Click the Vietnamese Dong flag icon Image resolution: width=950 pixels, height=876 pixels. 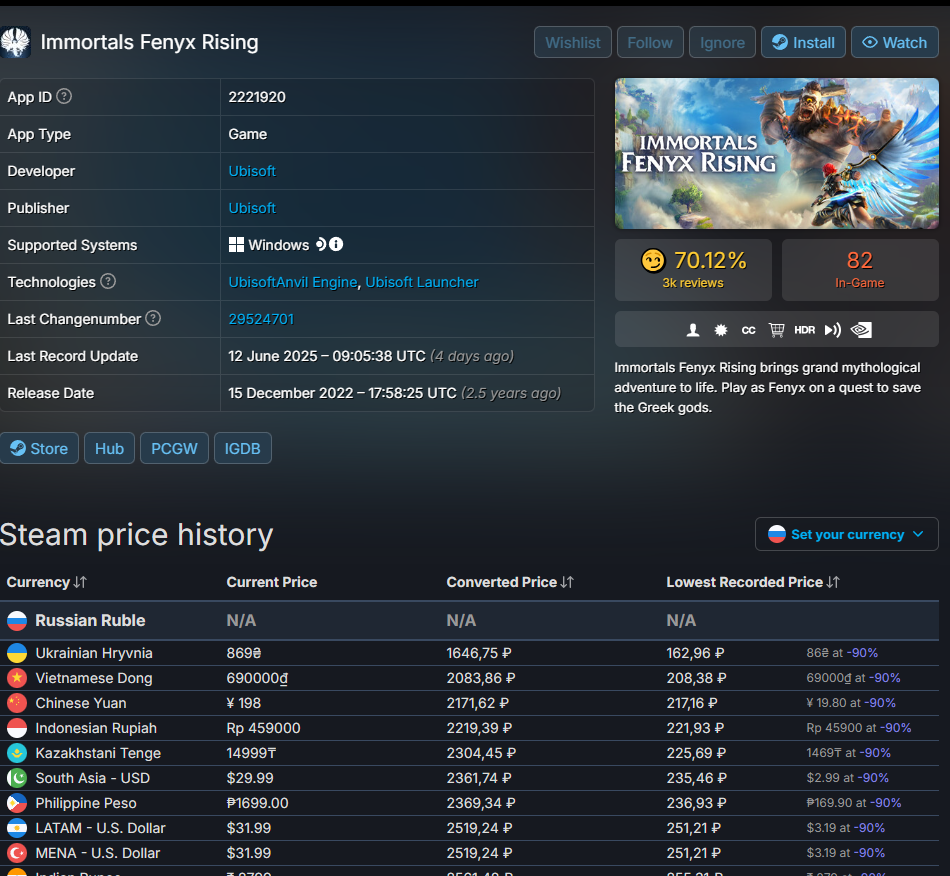click(17, 678)
